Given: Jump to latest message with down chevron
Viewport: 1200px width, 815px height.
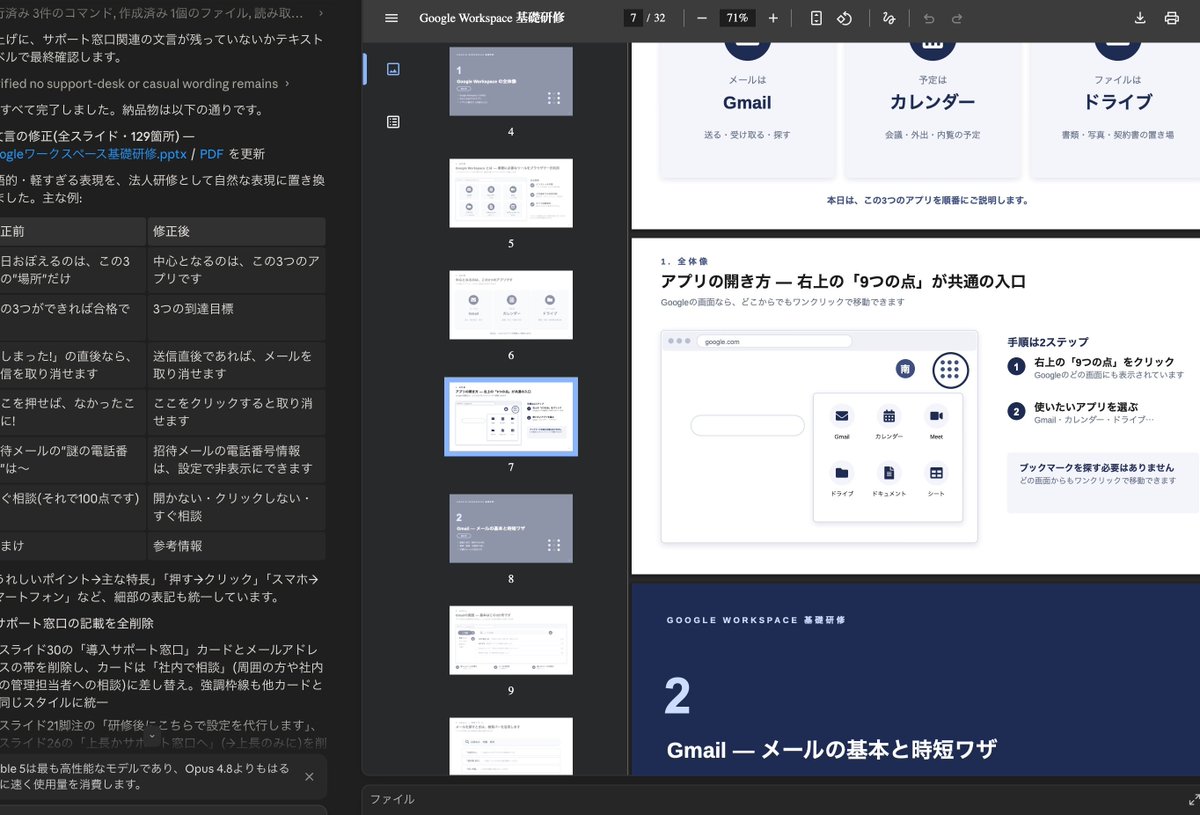Looking at the screenshot, I should [152, 736].
